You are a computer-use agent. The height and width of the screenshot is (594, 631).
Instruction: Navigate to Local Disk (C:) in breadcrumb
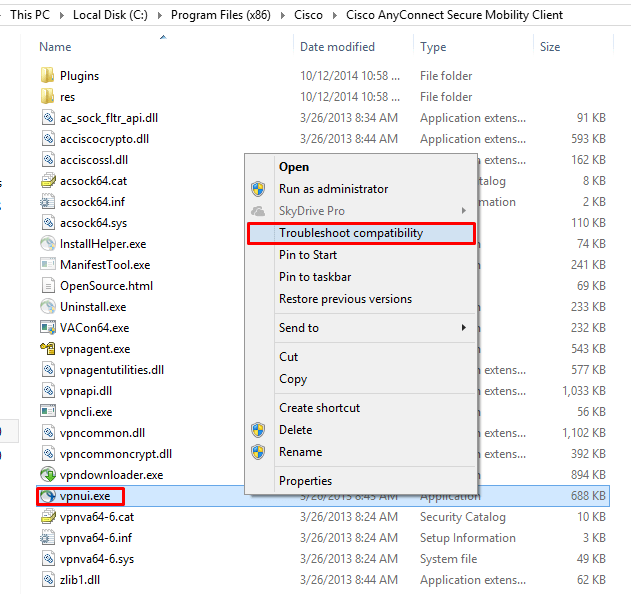pyautogui.click(x=110, y=15)
